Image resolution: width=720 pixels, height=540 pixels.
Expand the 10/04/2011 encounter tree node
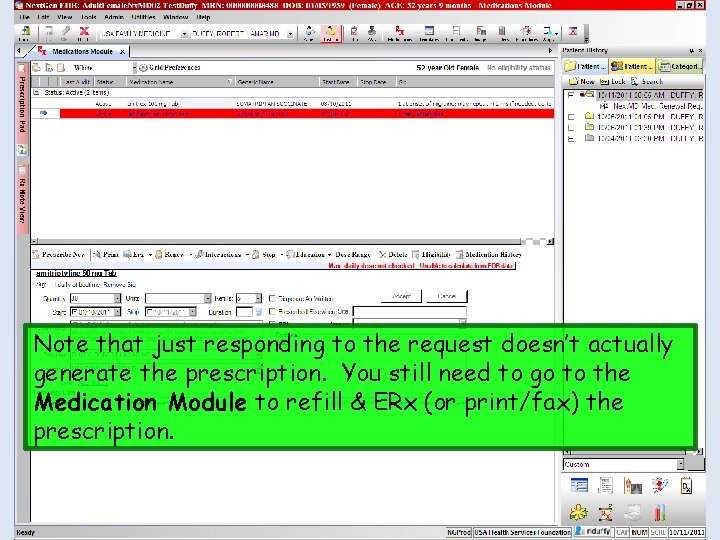point(571,139)
